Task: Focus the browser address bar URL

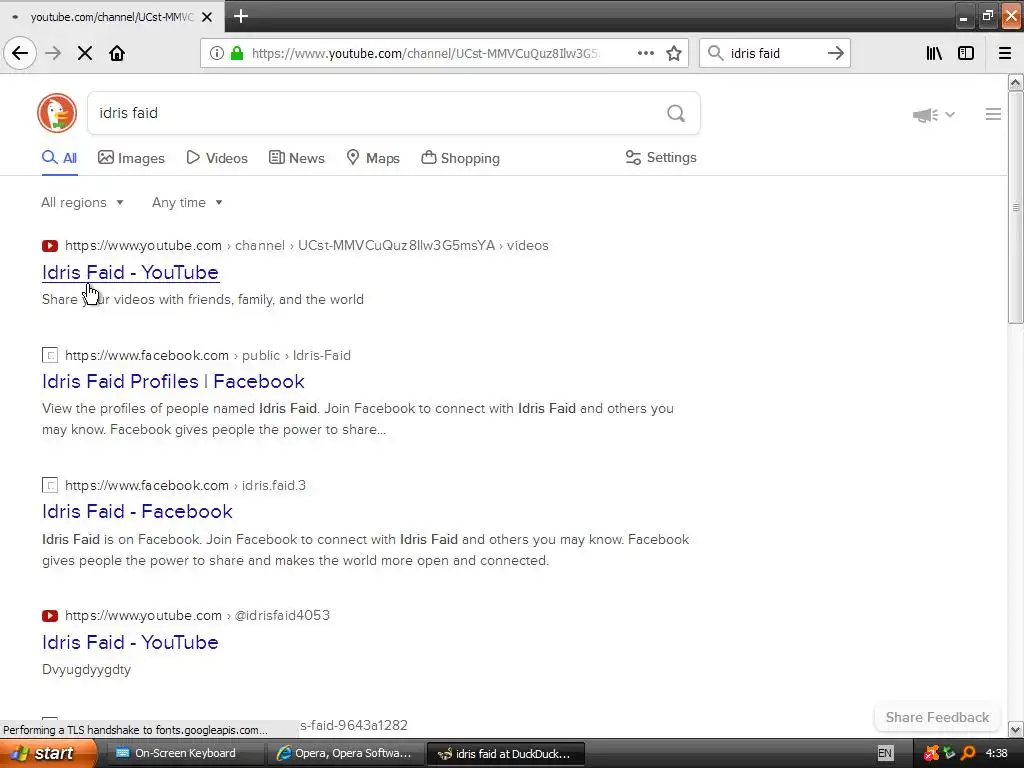Action: coord(424,53)
